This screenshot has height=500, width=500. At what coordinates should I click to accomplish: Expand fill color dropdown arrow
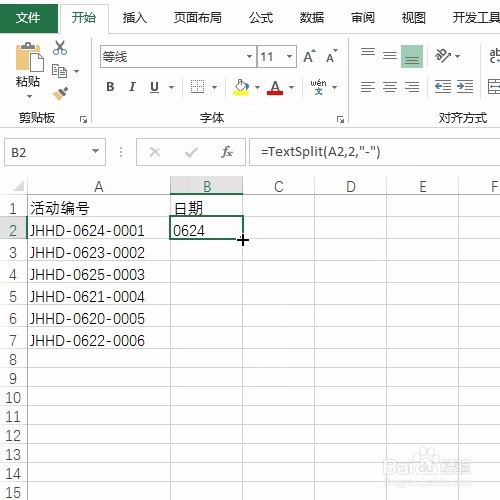coord(257,87)
